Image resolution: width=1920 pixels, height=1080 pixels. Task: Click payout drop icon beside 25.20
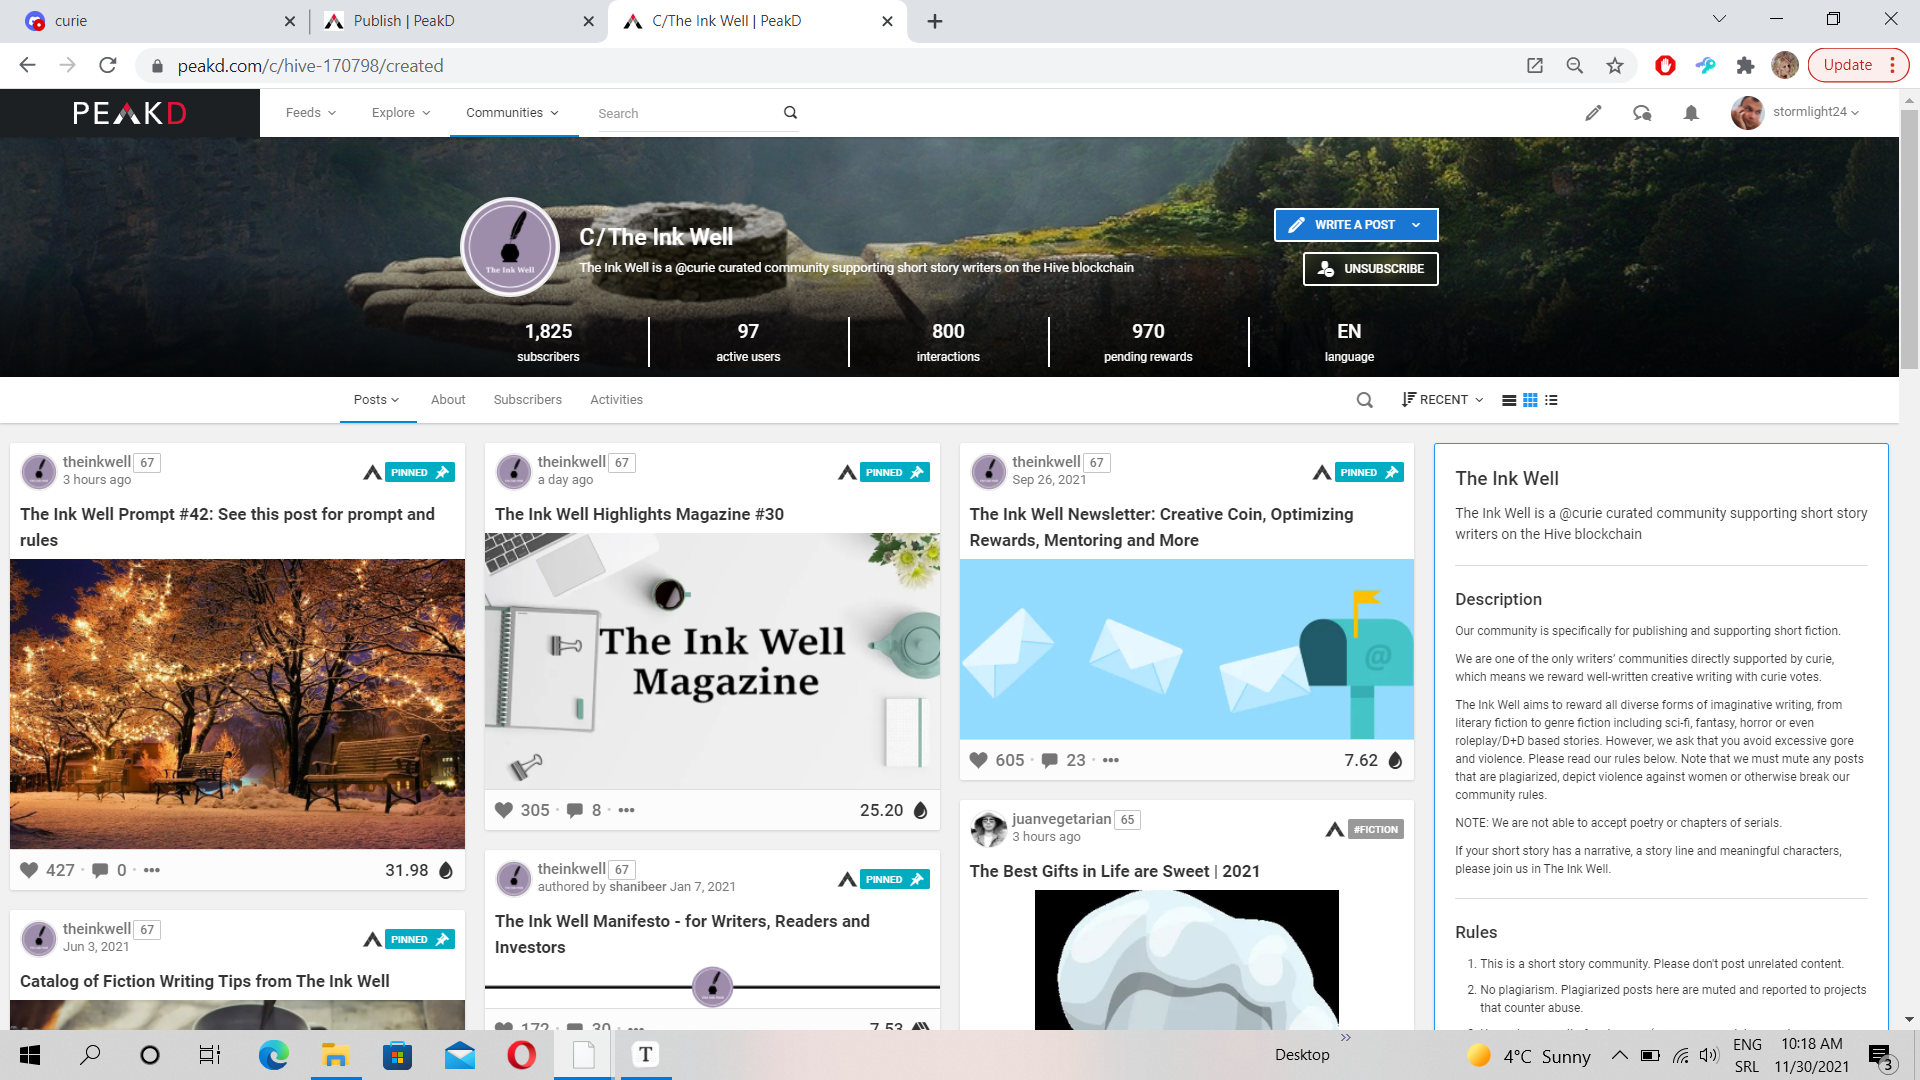pyautogui.click(x=921, y=810)
